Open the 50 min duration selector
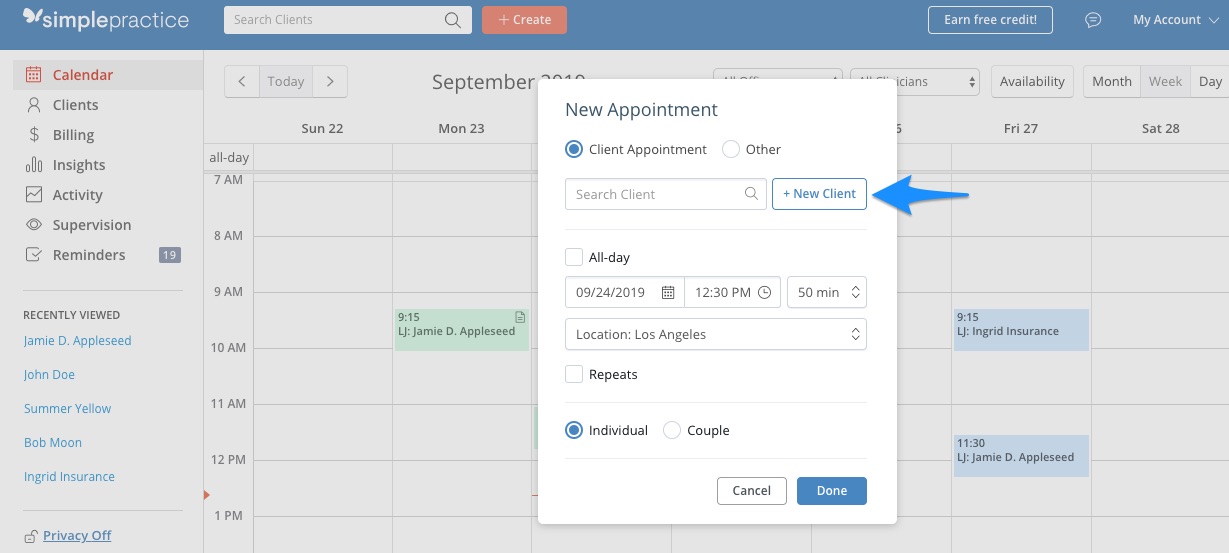Viewport: 1229px width, 553px height. 826,293
